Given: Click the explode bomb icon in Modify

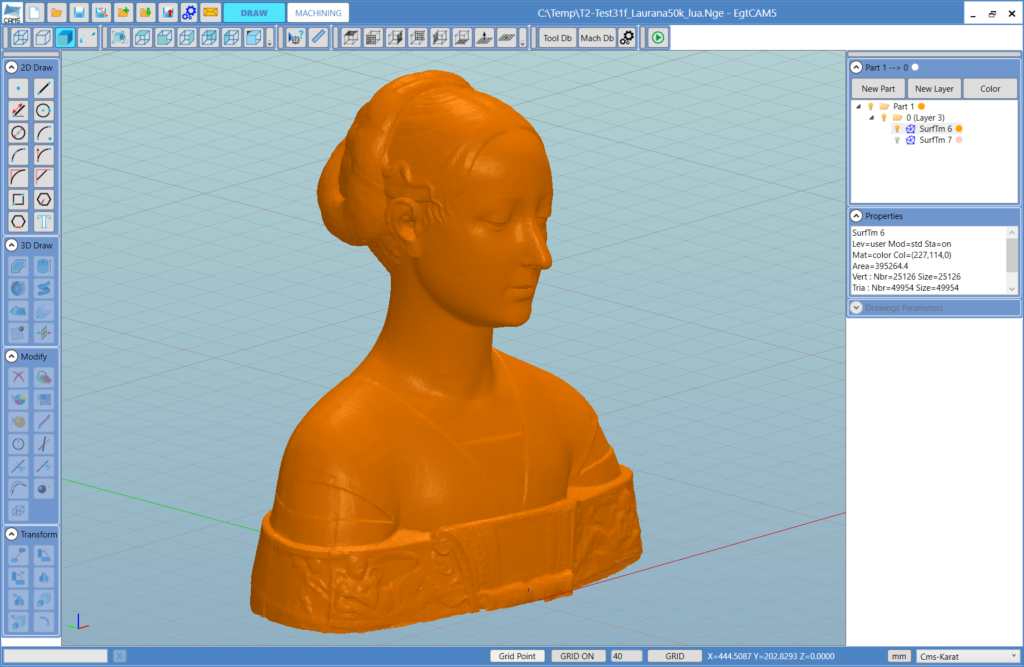Looking at the screenshot, I should pos(43,488).
